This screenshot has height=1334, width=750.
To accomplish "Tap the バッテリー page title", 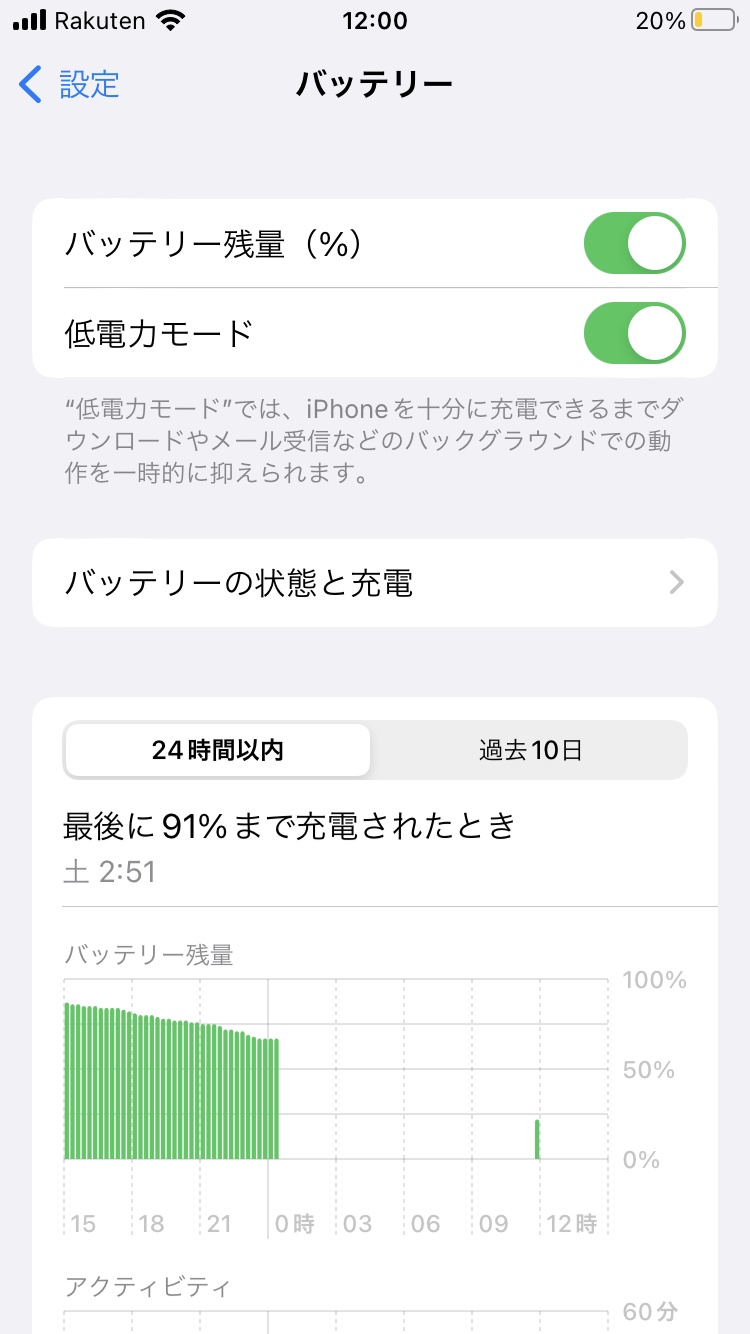I will [374, 85].
